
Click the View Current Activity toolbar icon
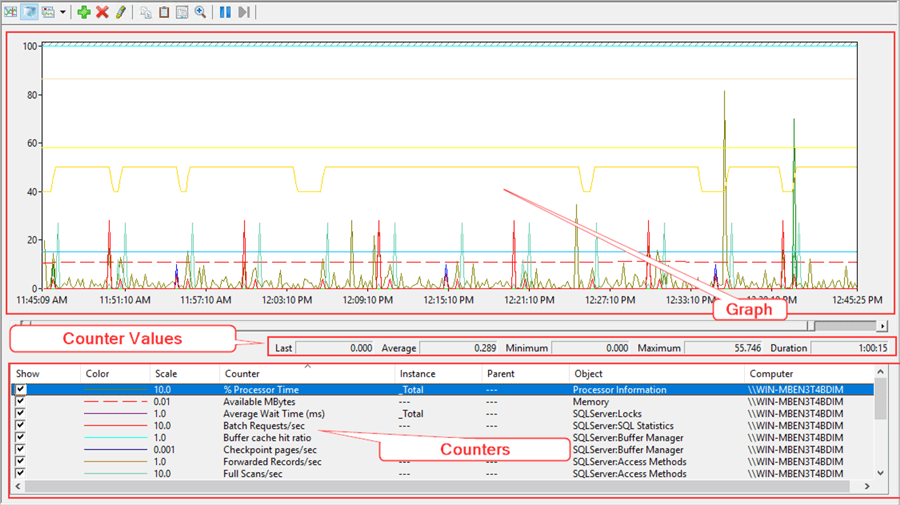10,12
